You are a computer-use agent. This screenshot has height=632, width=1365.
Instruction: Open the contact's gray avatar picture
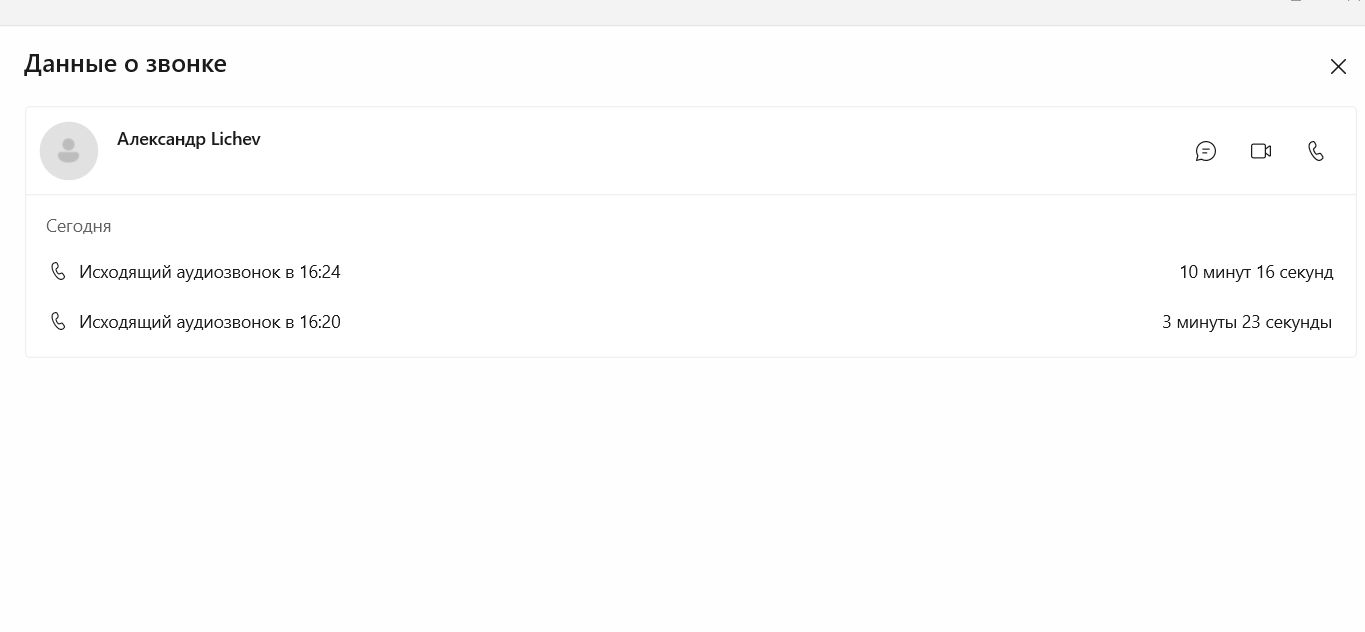pos(69,151)
